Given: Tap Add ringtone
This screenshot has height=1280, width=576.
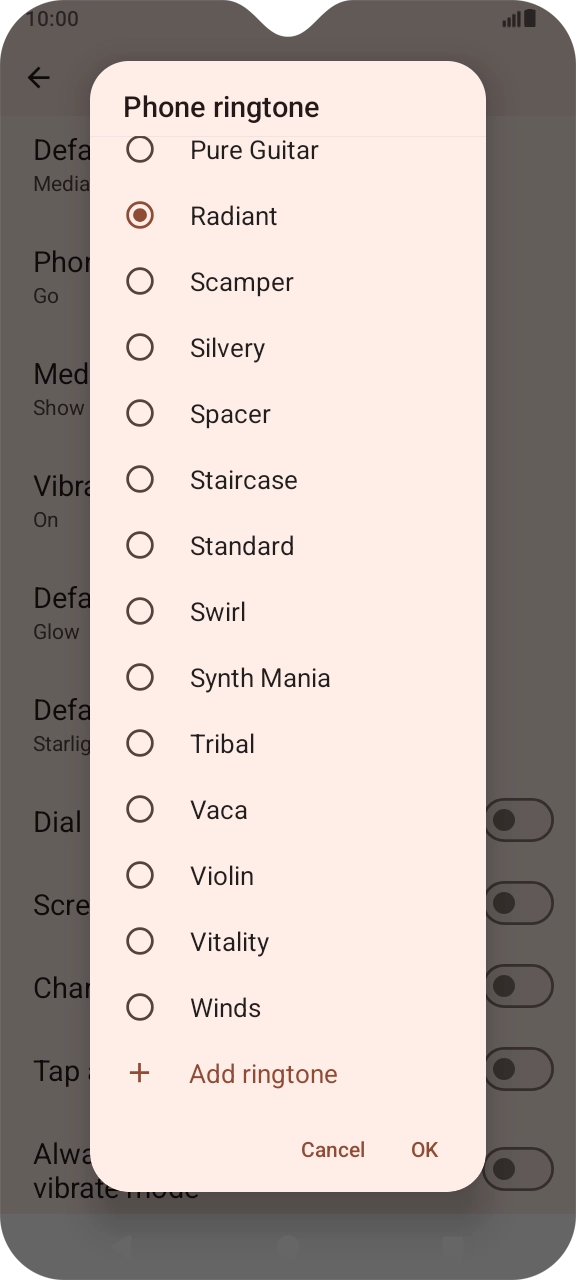Looking at the screenshot, I should (x=263, y=1073).
